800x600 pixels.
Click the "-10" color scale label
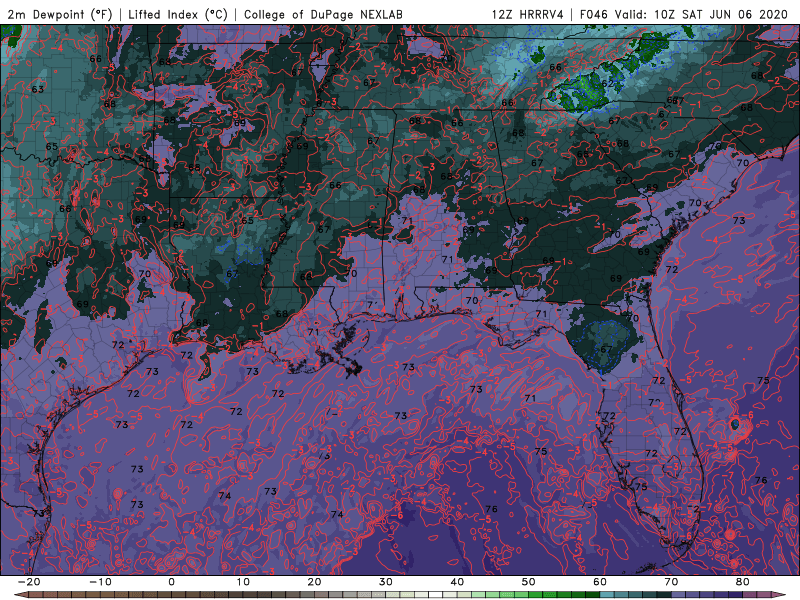[100, 582]
